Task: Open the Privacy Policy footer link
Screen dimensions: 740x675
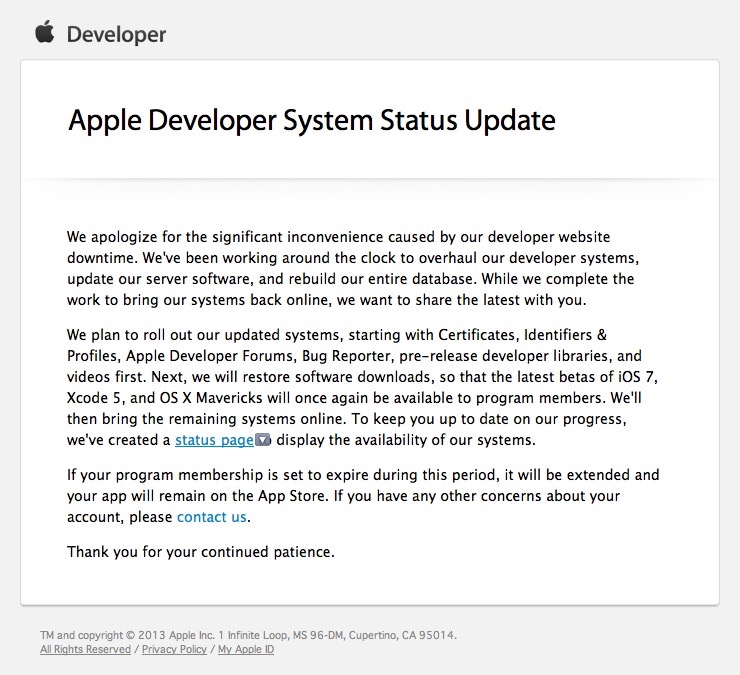Action: coord(174,650)
